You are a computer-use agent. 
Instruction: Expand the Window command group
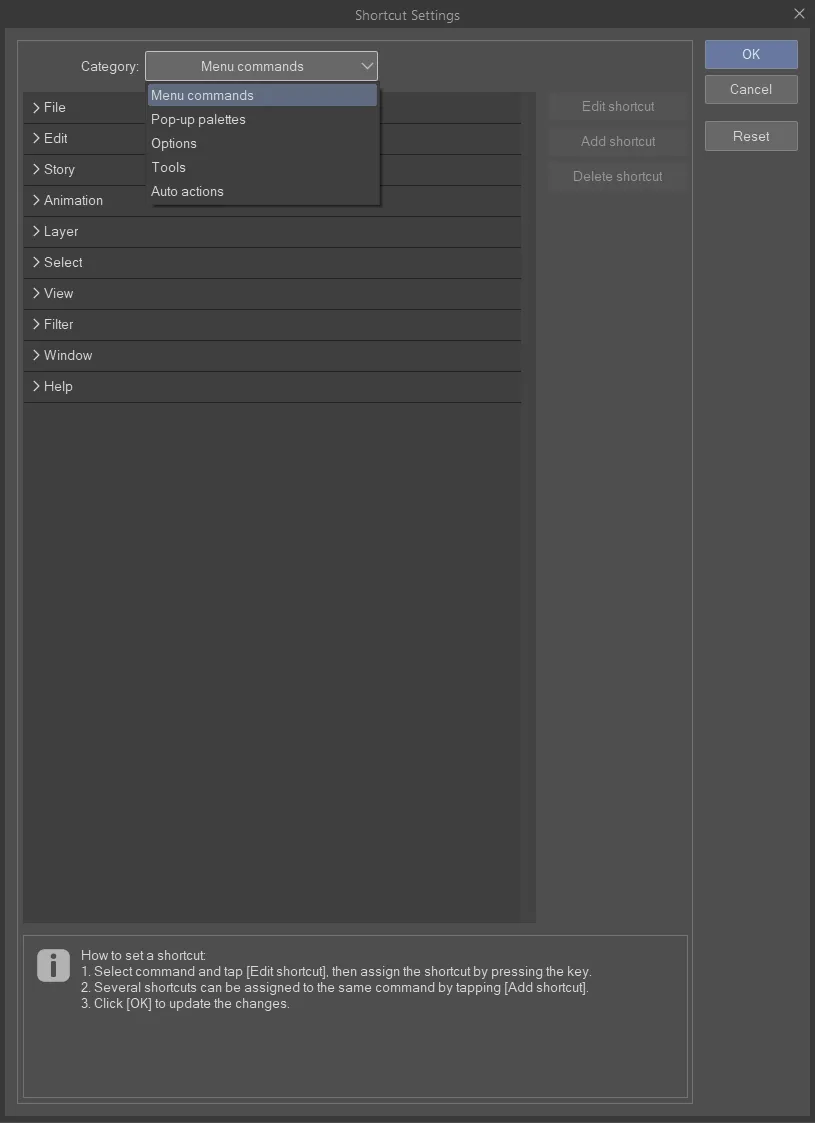pos(37,356)
